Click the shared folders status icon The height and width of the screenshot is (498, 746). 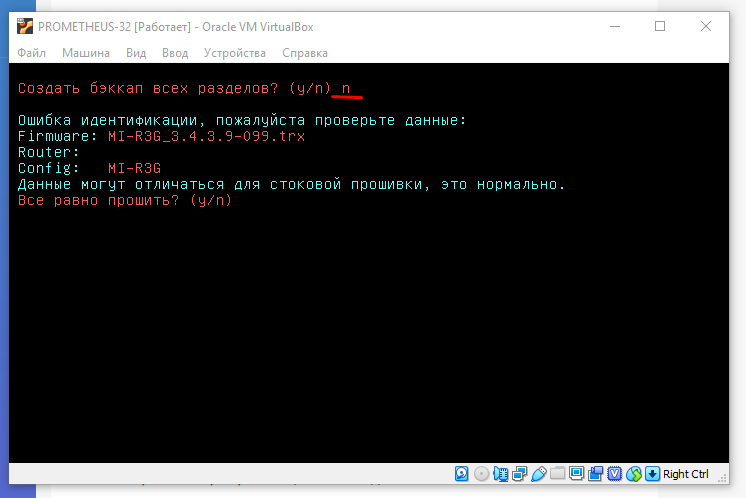pos(557,473)
